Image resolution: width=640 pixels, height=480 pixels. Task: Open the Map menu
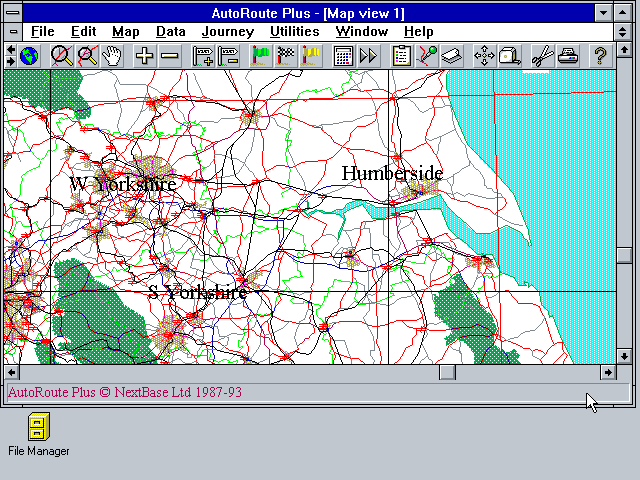pyautogui.click(x=126, y=31)
